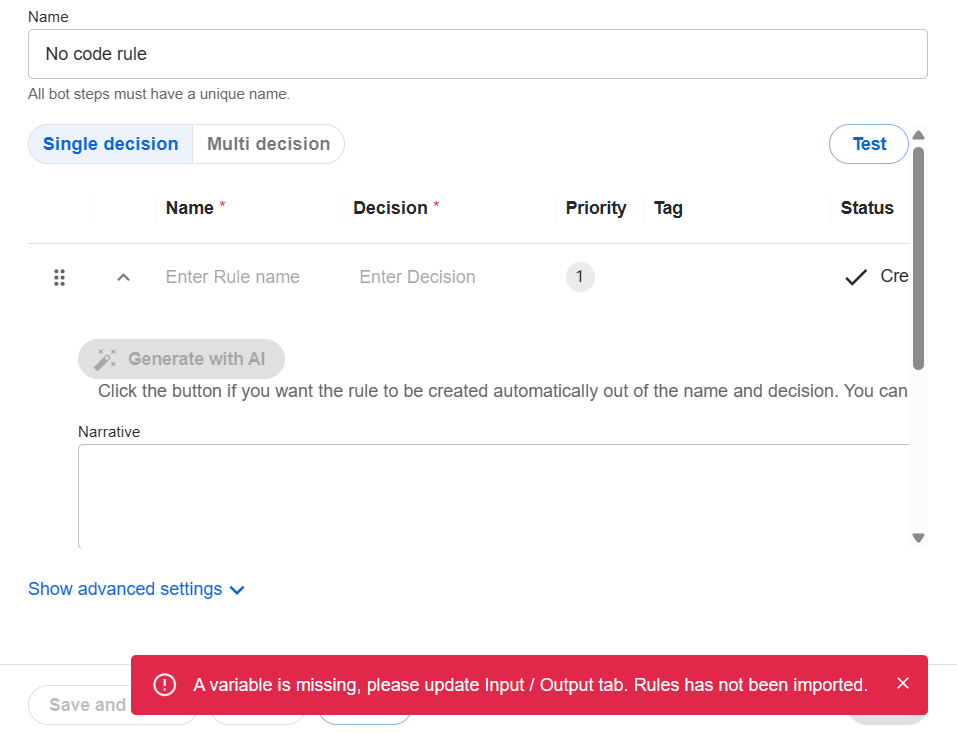Click the error message text about missing variable

(x=530, y=685)
